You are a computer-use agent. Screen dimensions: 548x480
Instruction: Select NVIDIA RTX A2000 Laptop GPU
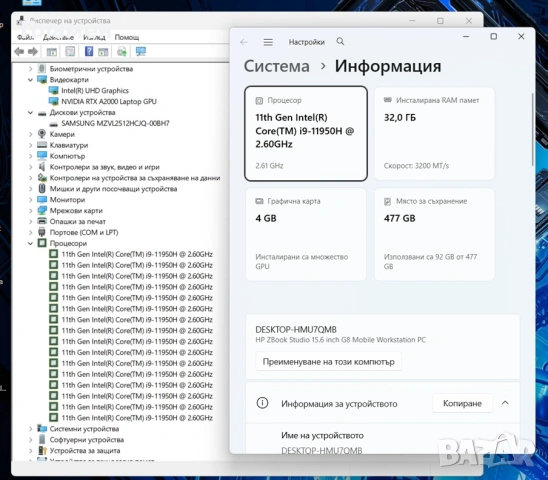(x=109, y=101)
